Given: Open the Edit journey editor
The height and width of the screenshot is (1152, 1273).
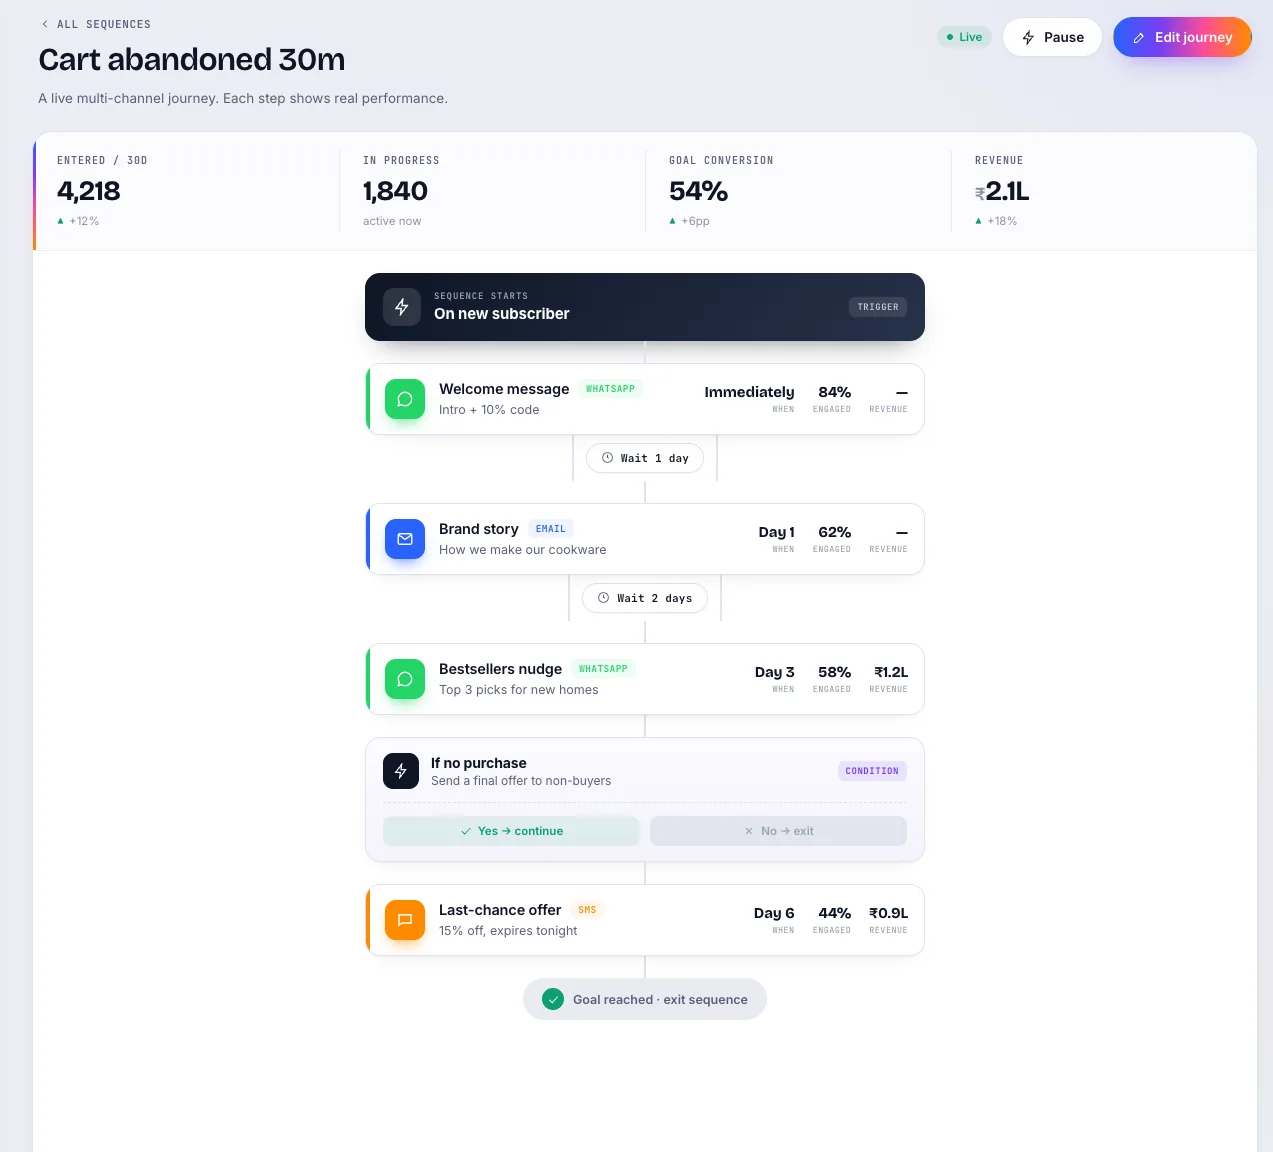Looking at the screenshot, I should 1182,37.
